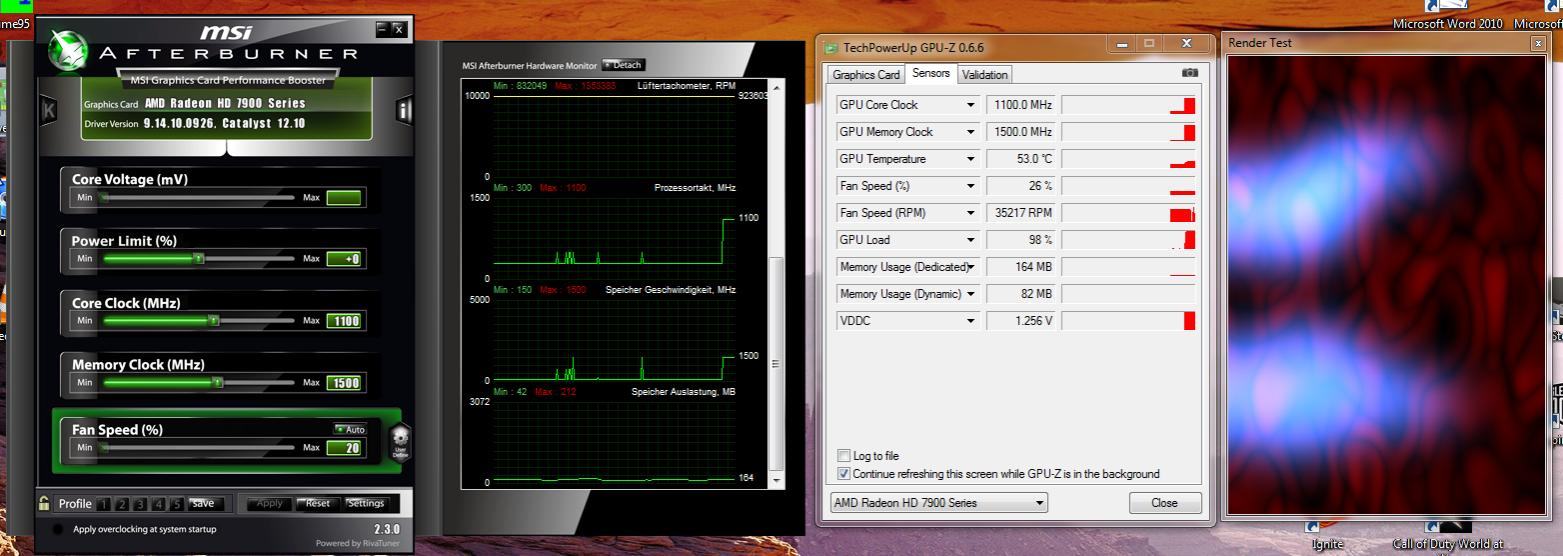Open the Microsoft Word 2010 desktop shortcut
Screen dimensions: 1563x556
[x=1447, y=15]
